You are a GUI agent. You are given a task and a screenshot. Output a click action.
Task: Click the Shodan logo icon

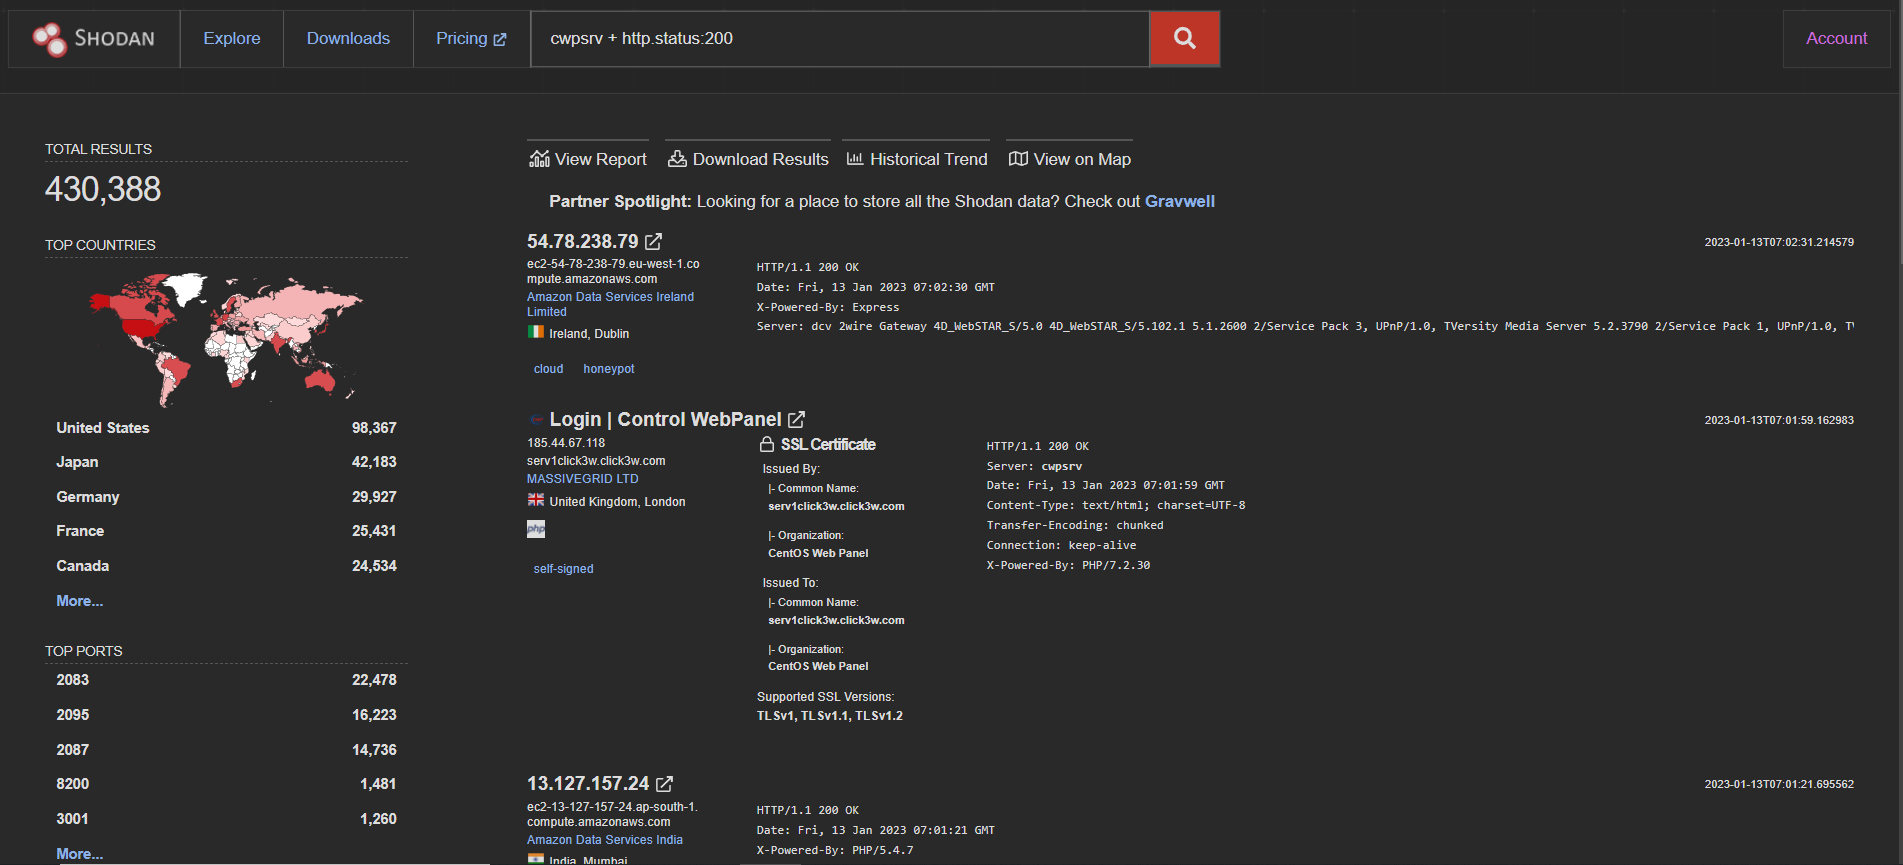(x=49, y=39)
